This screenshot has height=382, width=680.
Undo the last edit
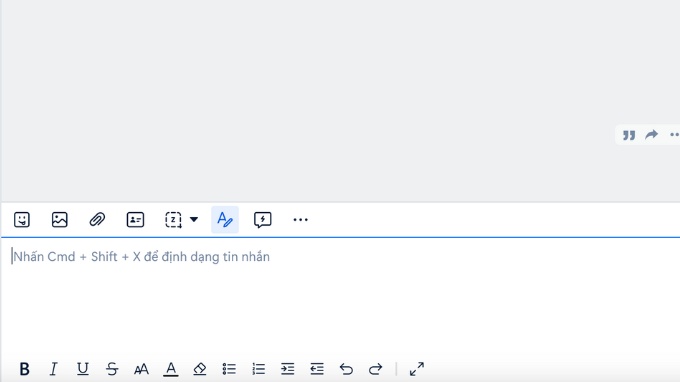(346, 369)
